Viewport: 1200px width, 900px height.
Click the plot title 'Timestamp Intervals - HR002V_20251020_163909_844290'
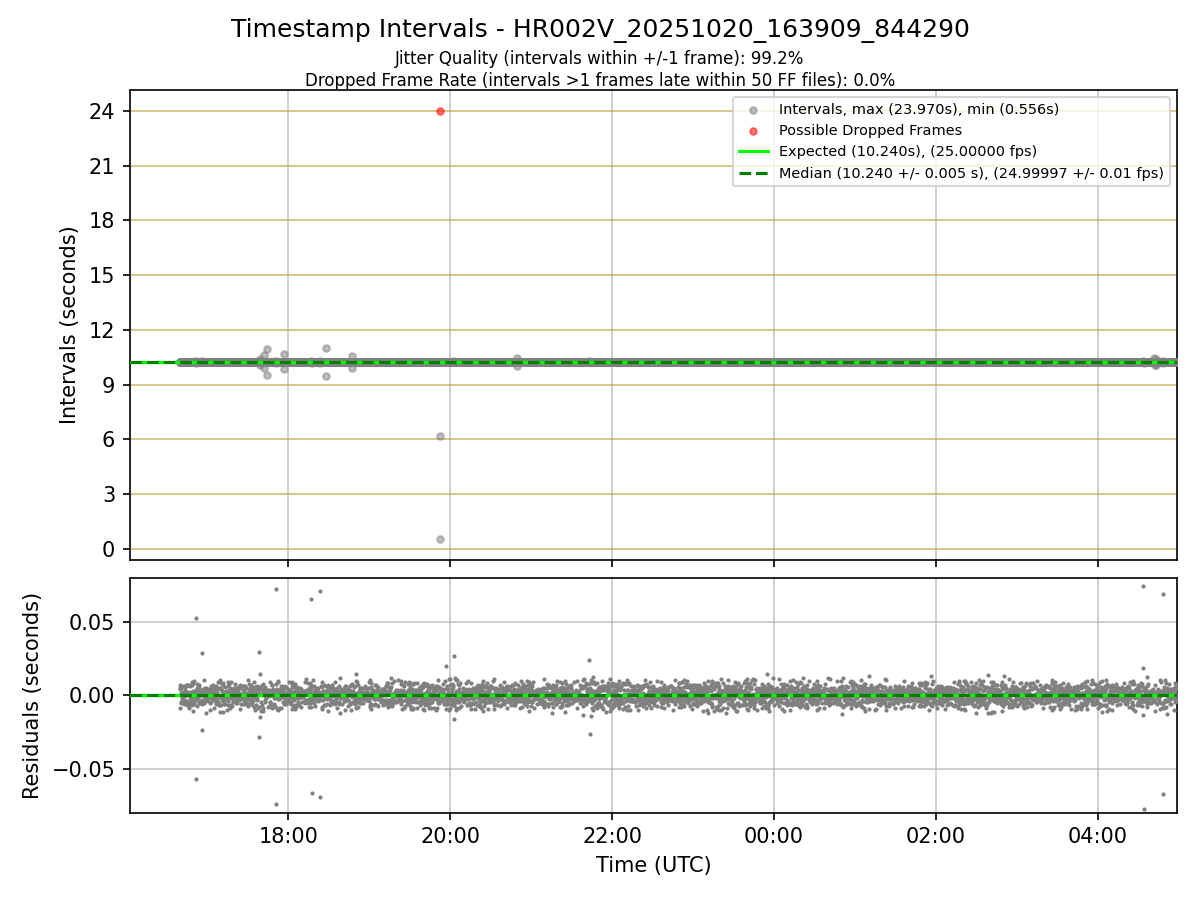[600, 29]
